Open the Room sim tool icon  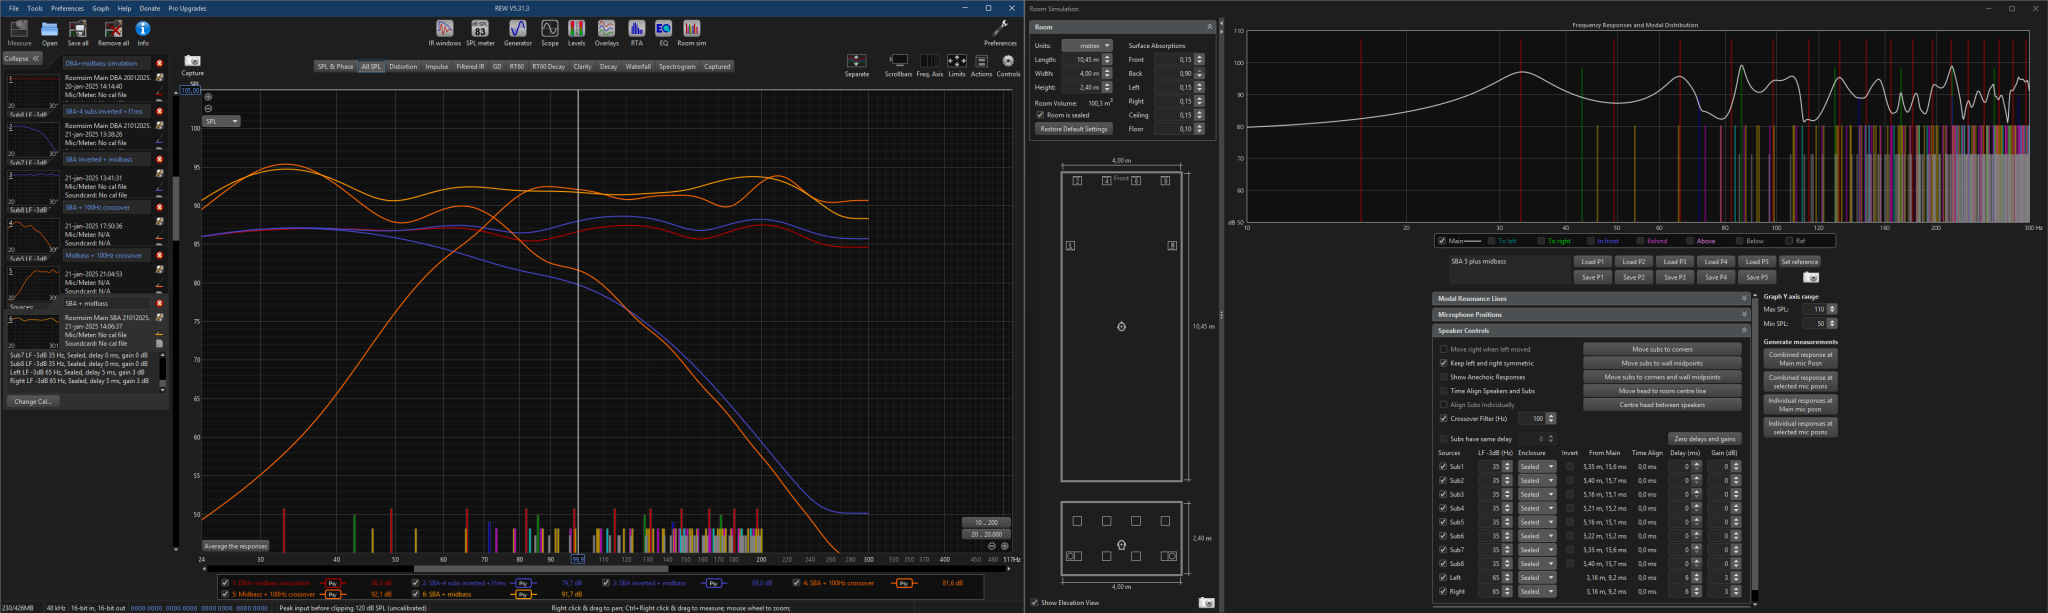click(691, 28)
